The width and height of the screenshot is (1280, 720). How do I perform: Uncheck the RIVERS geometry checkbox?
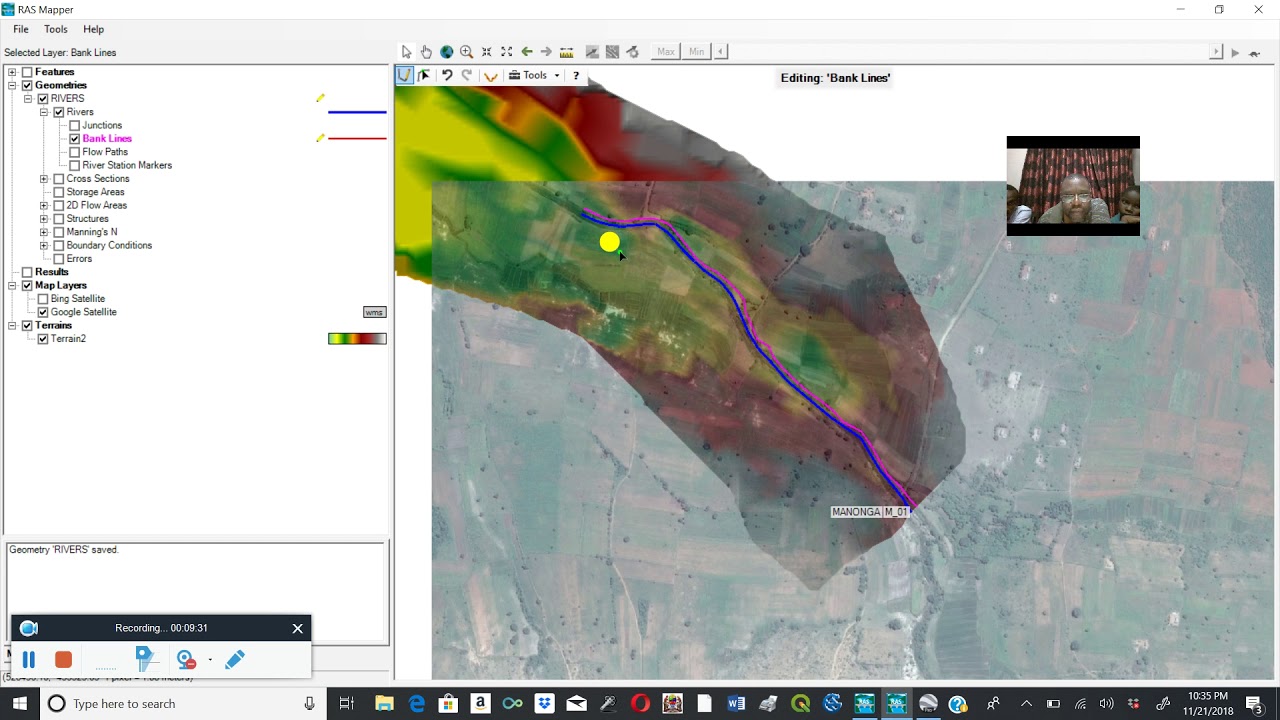[43, 99]
